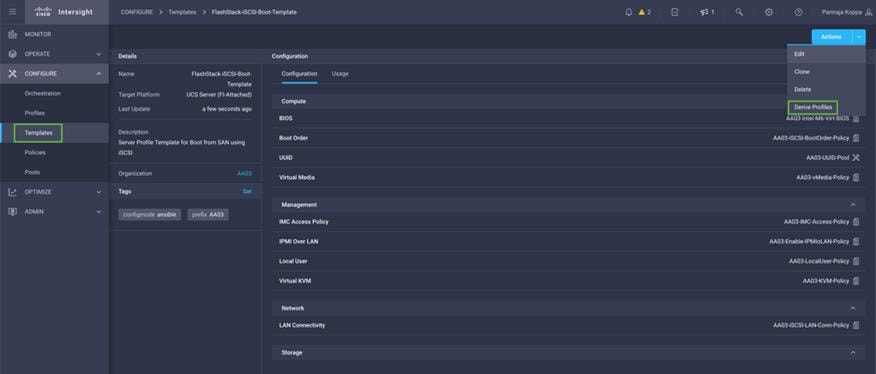
Task: View AA03-iSCSI-LAN-Conn-Policy detail icon
Action: 855,325
